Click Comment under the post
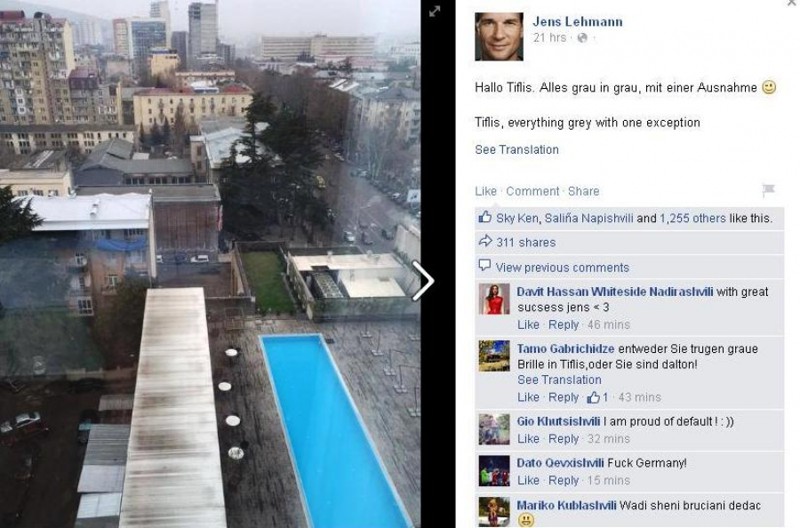Viewport: 800px width, 528px height. tap(532, 191)
